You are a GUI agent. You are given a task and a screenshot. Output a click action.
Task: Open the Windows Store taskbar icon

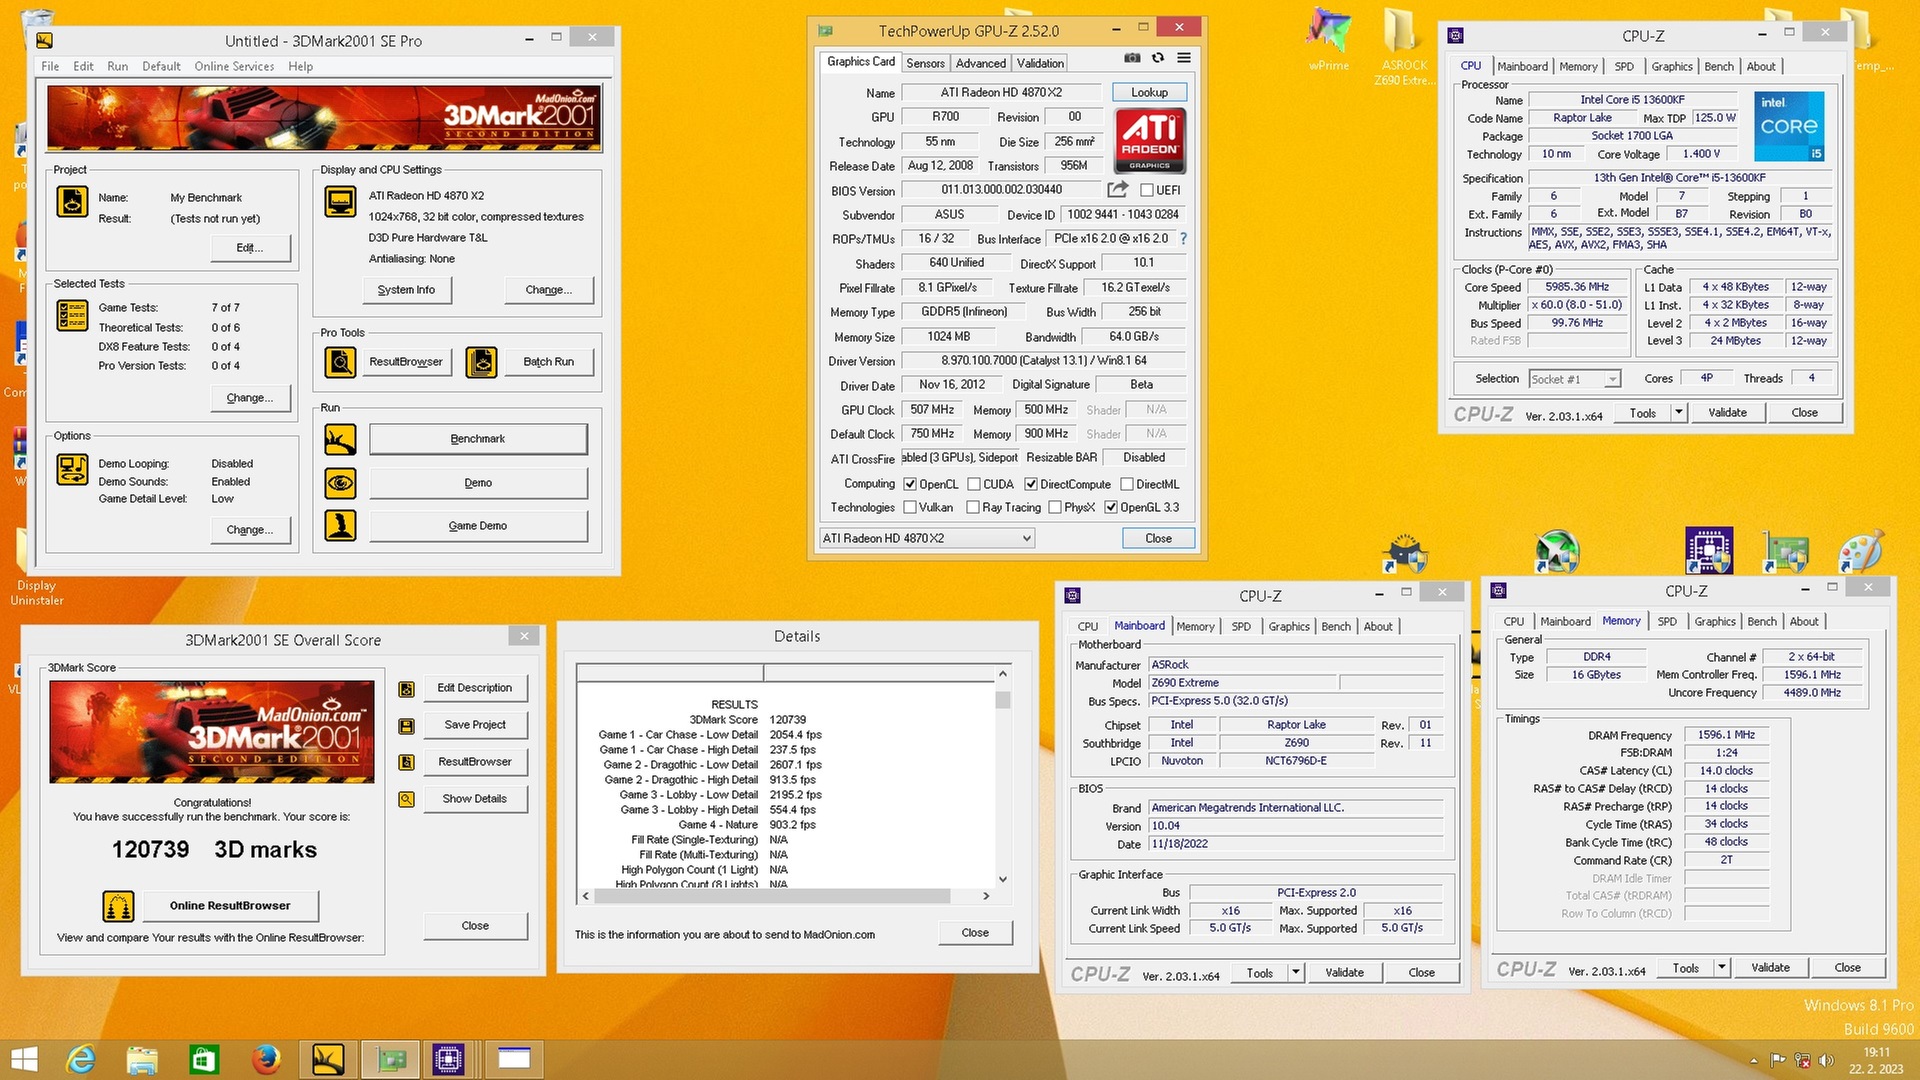tap(204, 1058)
